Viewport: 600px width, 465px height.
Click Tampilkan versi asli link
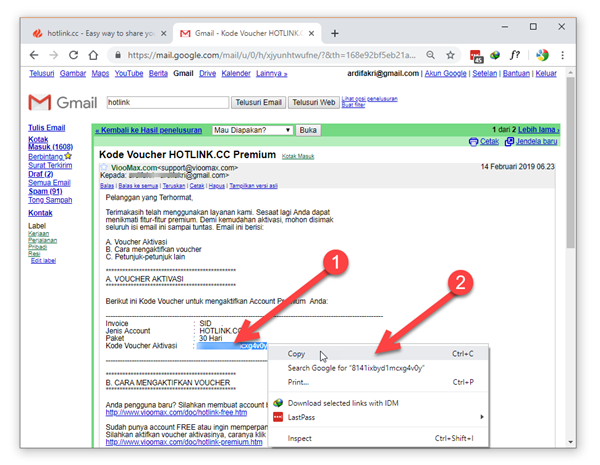[x=254, y=186]
